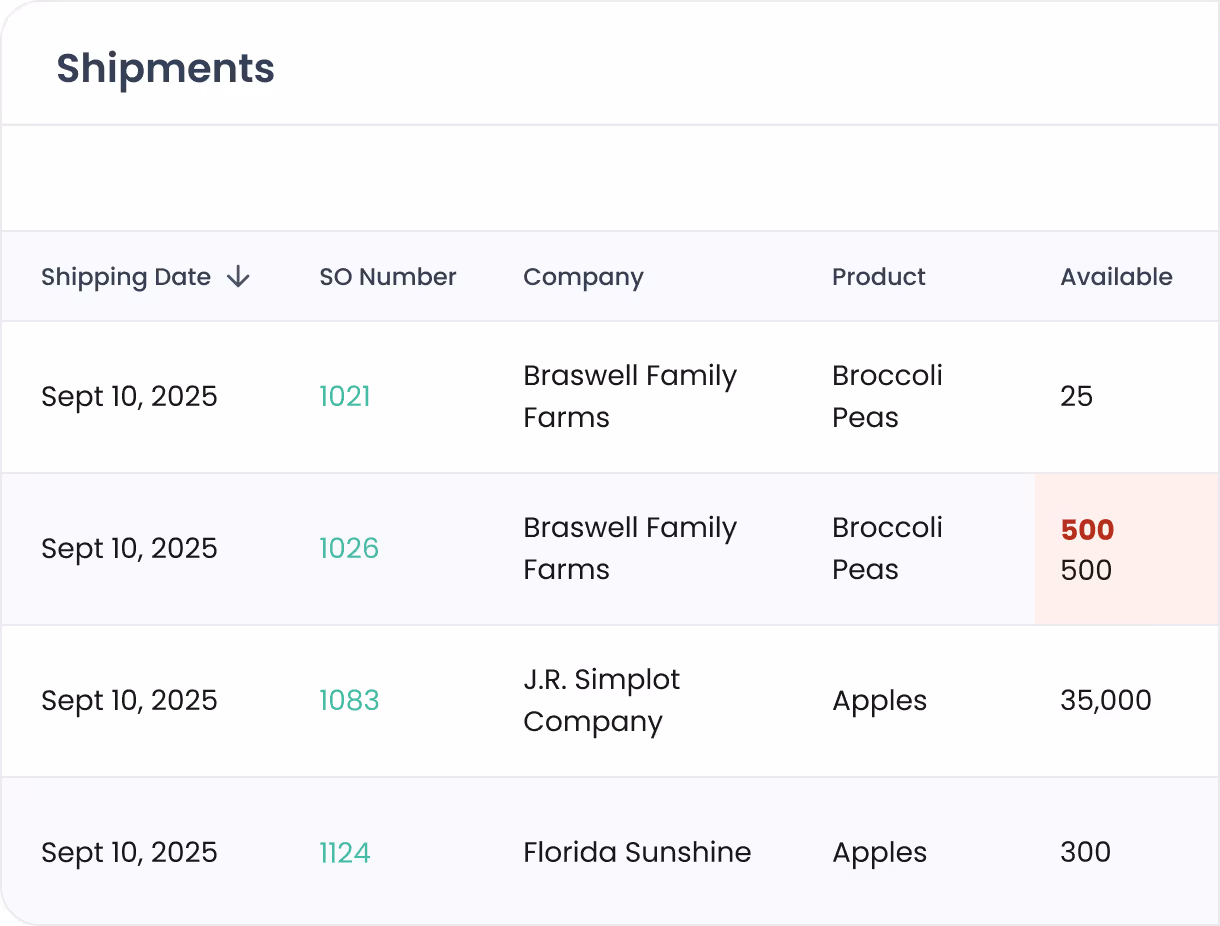1220x926 pixels.
Task: Click the J.R. Simplot Company name
Action: (x=600, y=701)
